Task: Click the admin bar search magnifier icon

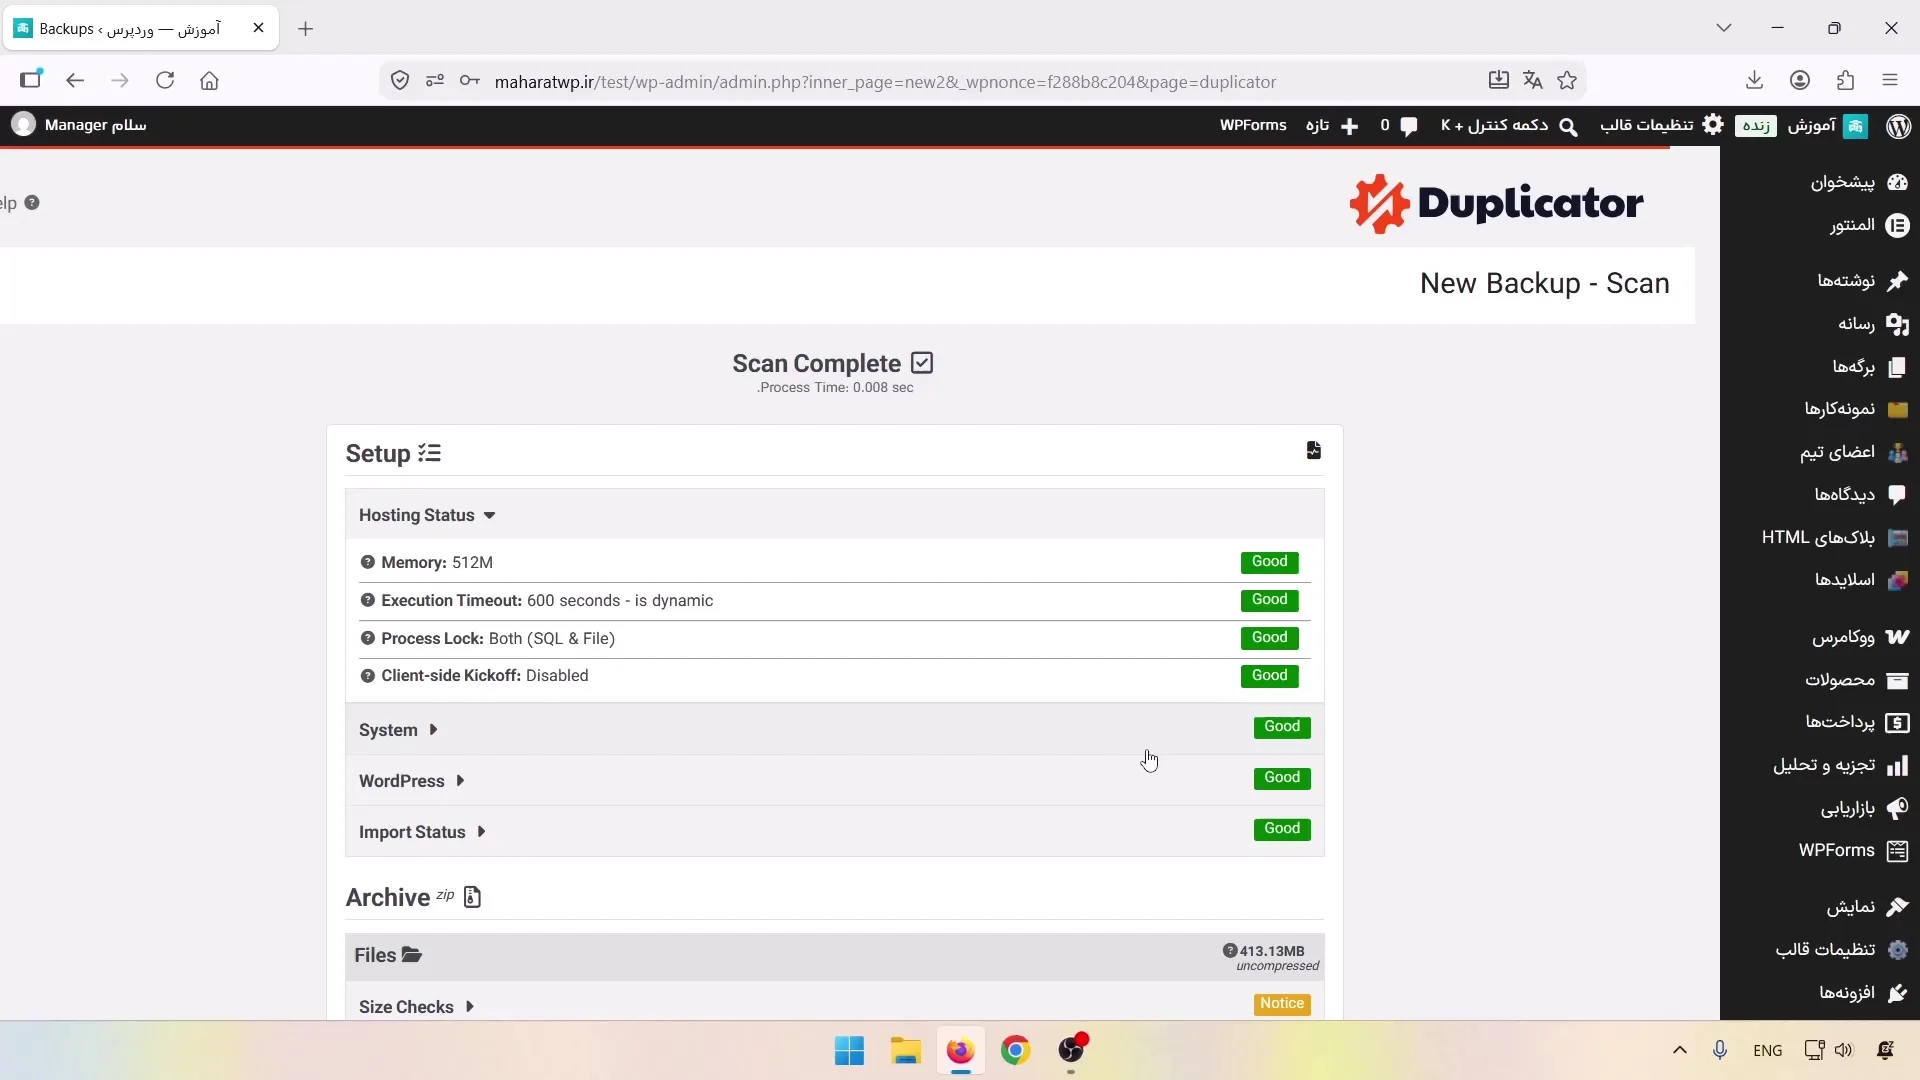Action: coord(1568,126)
